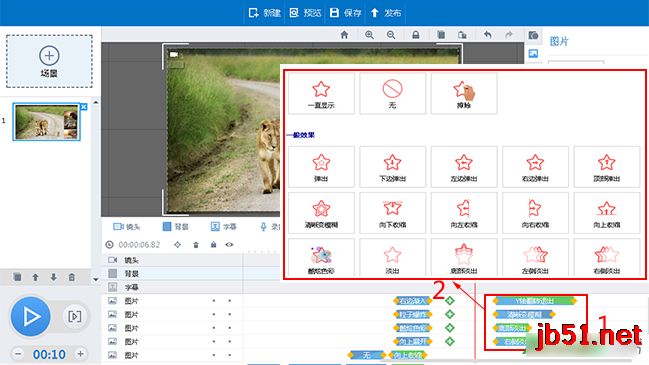Screen dimensions: 649x365
Task: Choose the 向右收缩 effect
Action: point(535,213)
